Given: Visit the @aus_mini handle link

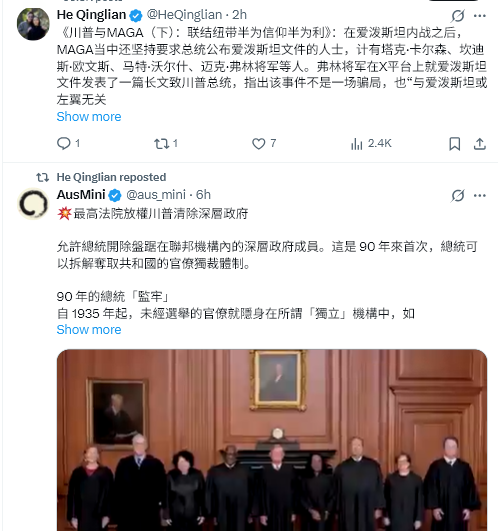Looking at the screenshot, I should click(156, 195).
